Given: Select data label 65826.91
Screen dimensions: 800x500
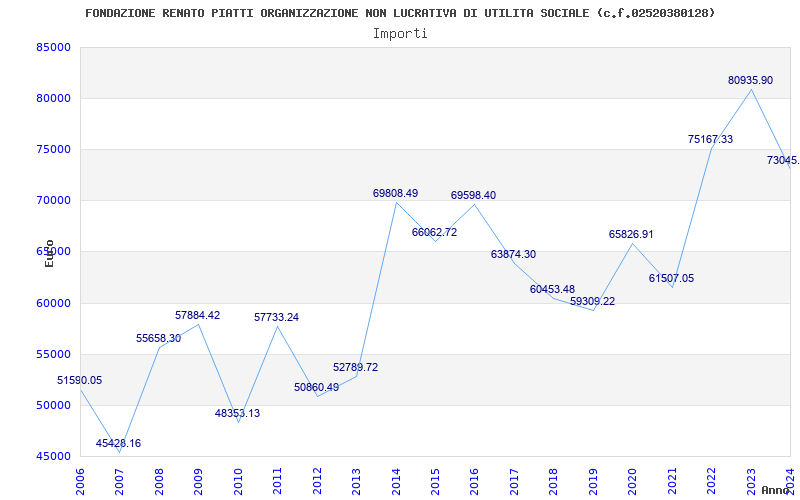Looking at the screenshot, I should 631,234.
